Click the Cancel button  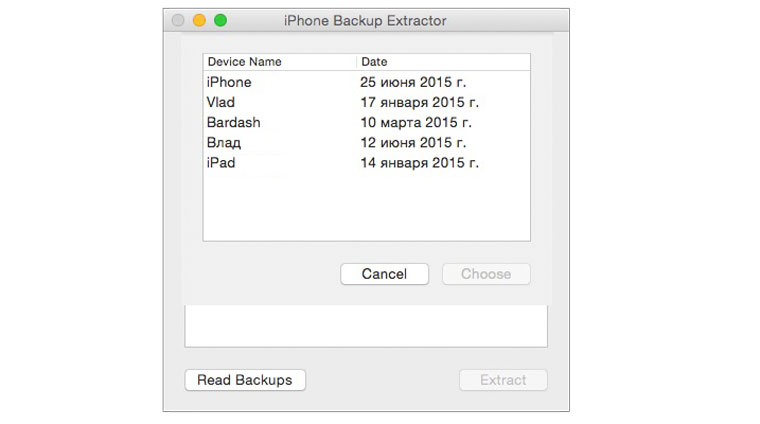pos(384,274)
